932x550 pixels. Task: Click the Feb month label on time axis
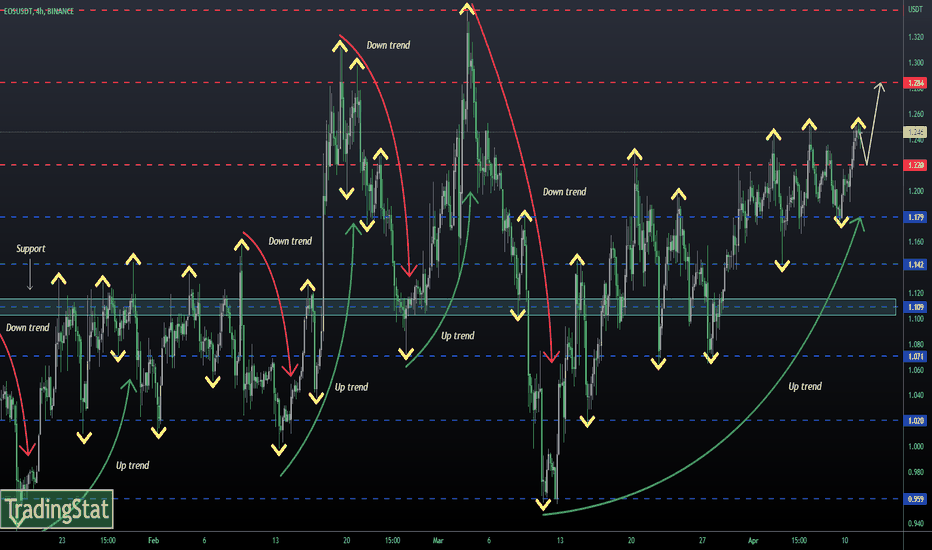[x=153, y=540]
